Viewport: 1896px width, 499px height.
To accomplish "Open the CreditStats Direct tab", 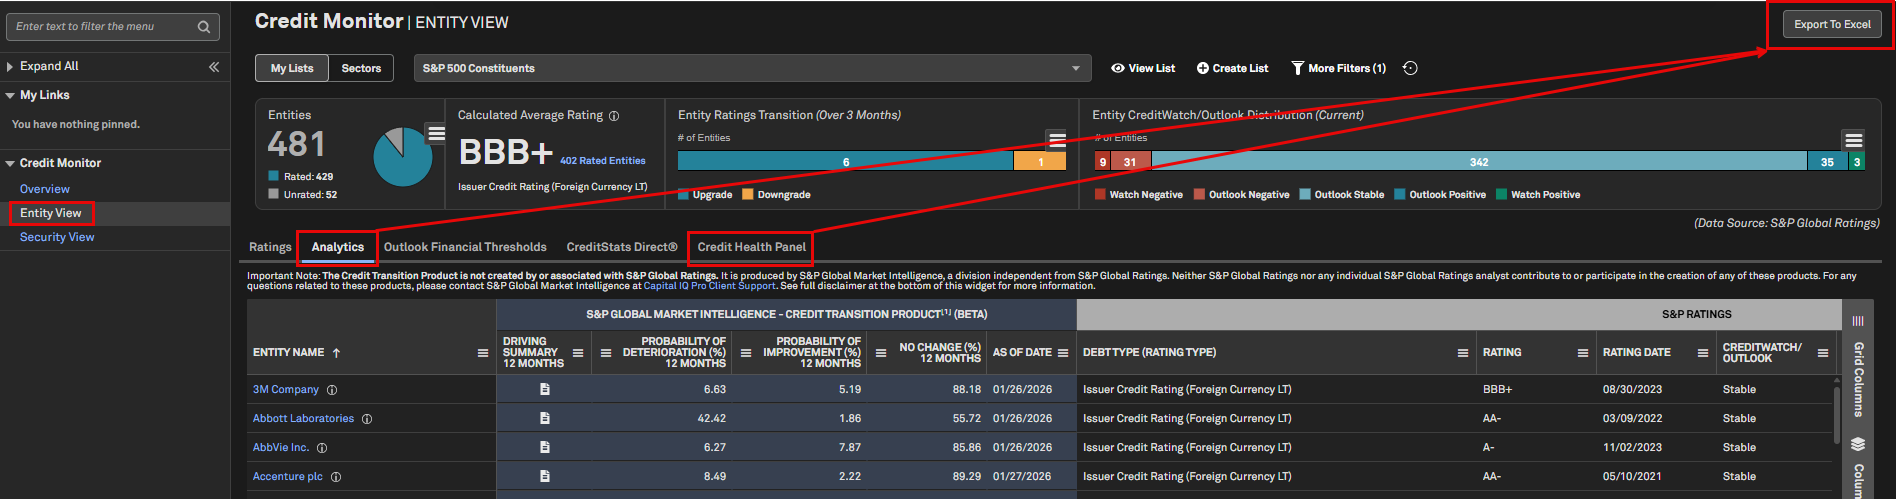I will (x=622, y=247).
